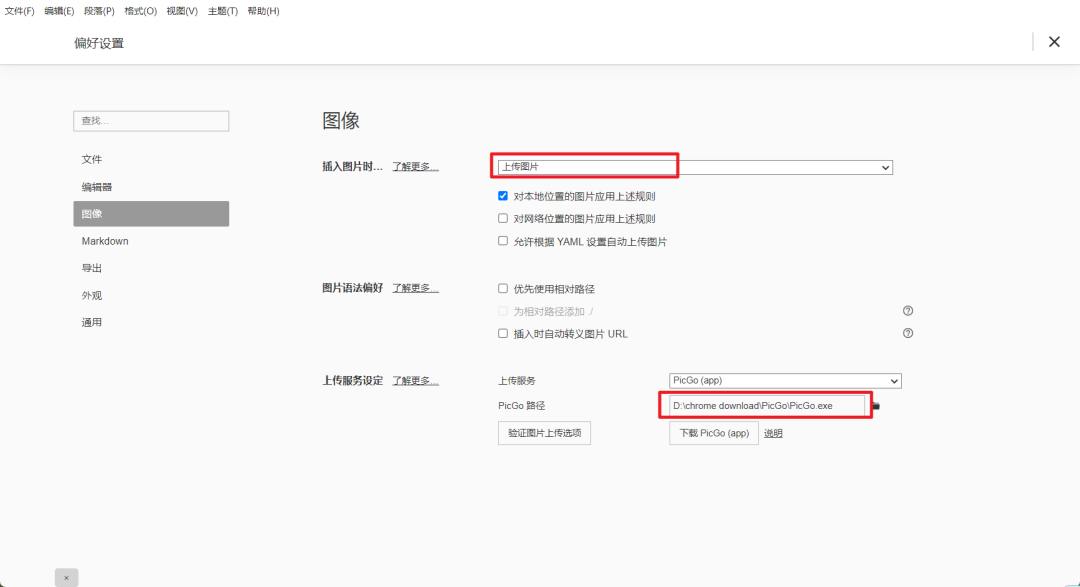The image size is (1080, 587).
Task: Click the PicGo 路径 input field
Action: [x=767, y=406]
